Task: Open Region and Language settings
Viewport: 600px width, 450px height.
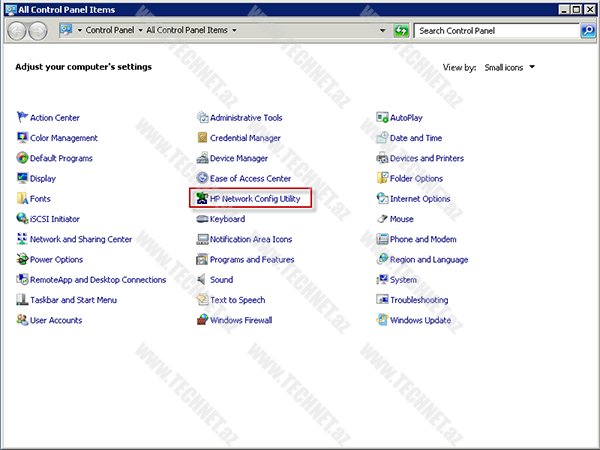Action: point(429,260)
